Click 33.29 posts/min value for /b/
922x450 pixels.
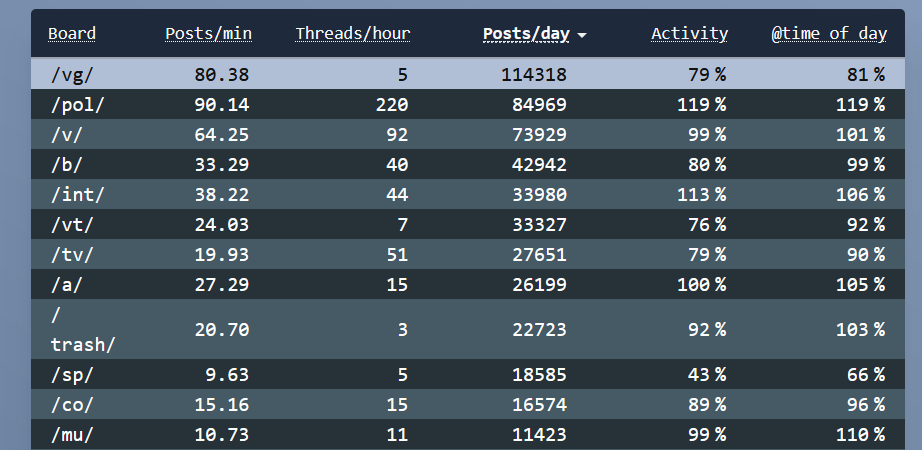click(222, 165)
